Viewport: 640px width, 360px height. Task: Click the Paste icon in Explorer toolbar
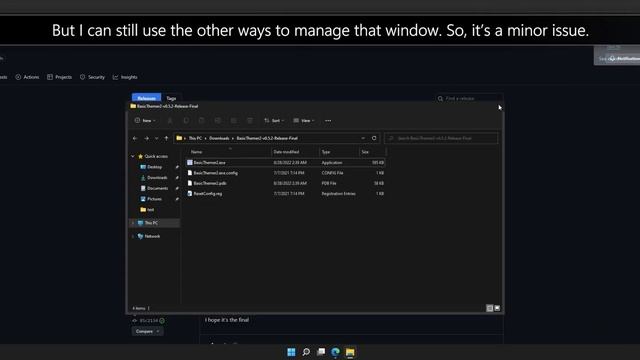(x=202, y=120)
